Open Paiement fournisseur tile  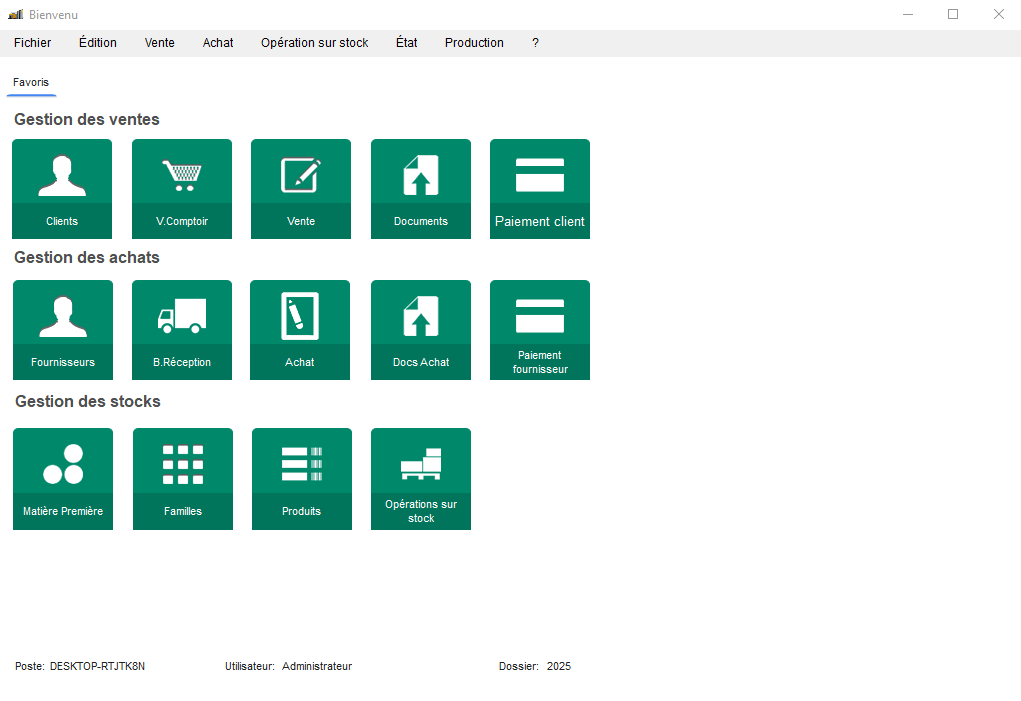[540, 329]
